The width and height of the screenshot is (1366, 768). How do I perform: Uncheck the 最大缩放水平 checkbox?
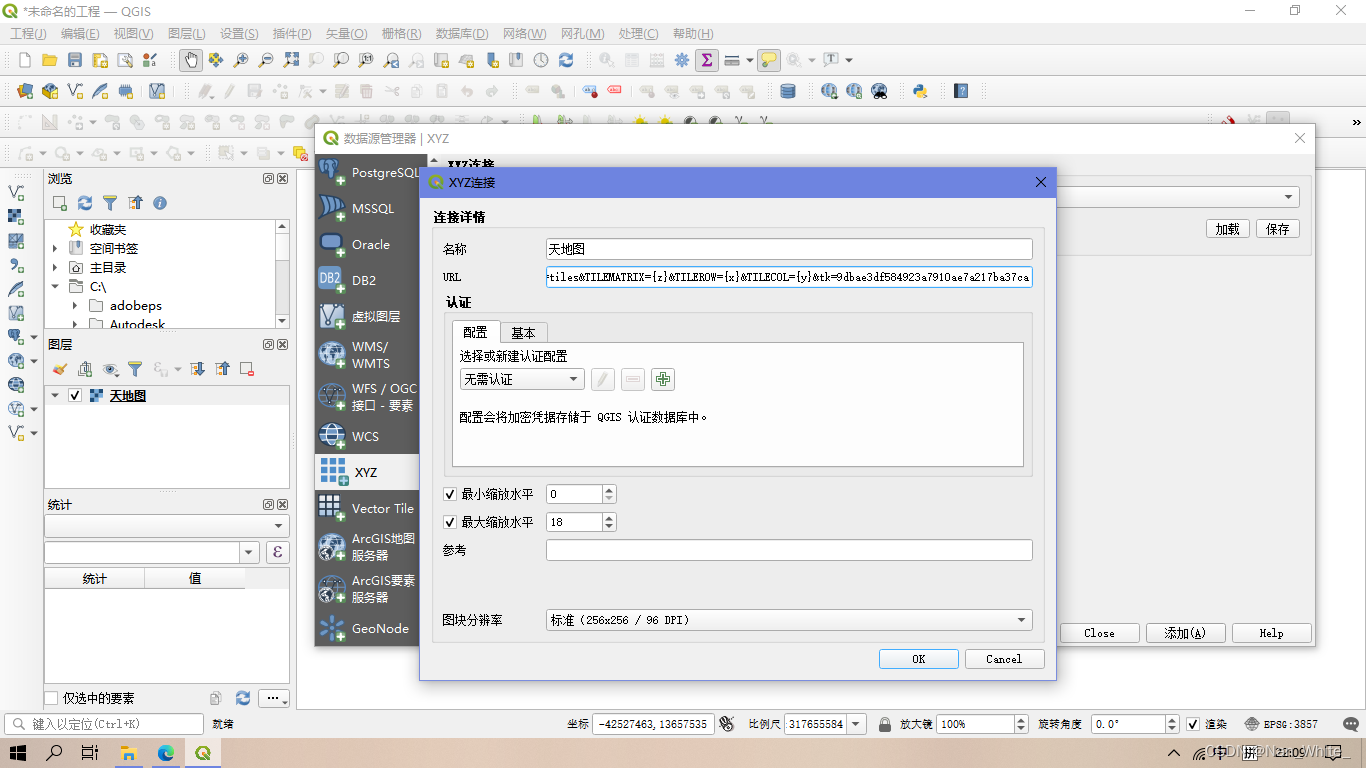click(450, 522)
